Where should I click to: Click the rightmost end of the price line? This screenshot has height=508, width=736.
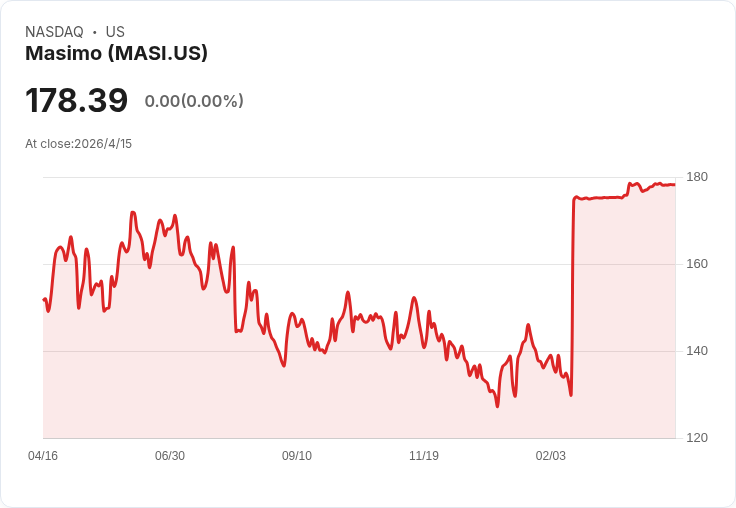pos(675,185)
